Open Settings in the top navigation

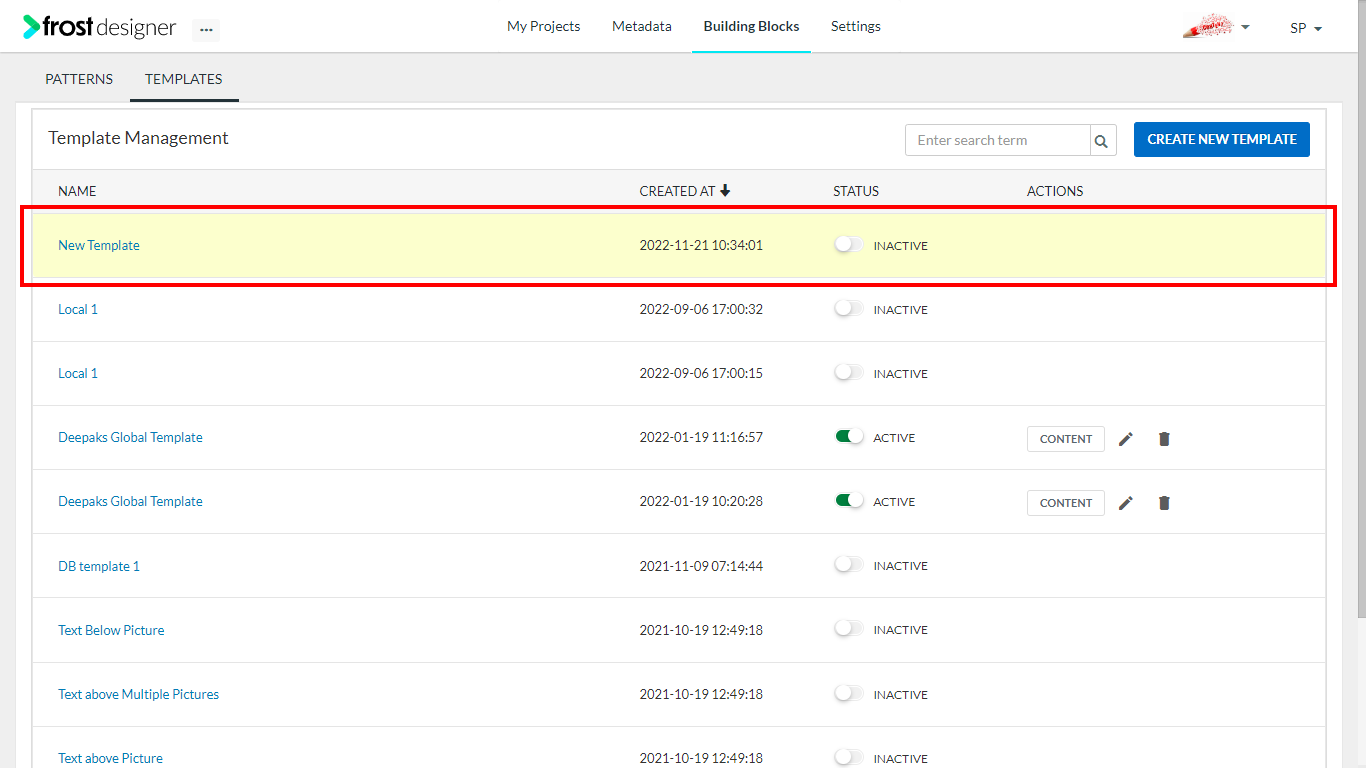click(856, 26)
